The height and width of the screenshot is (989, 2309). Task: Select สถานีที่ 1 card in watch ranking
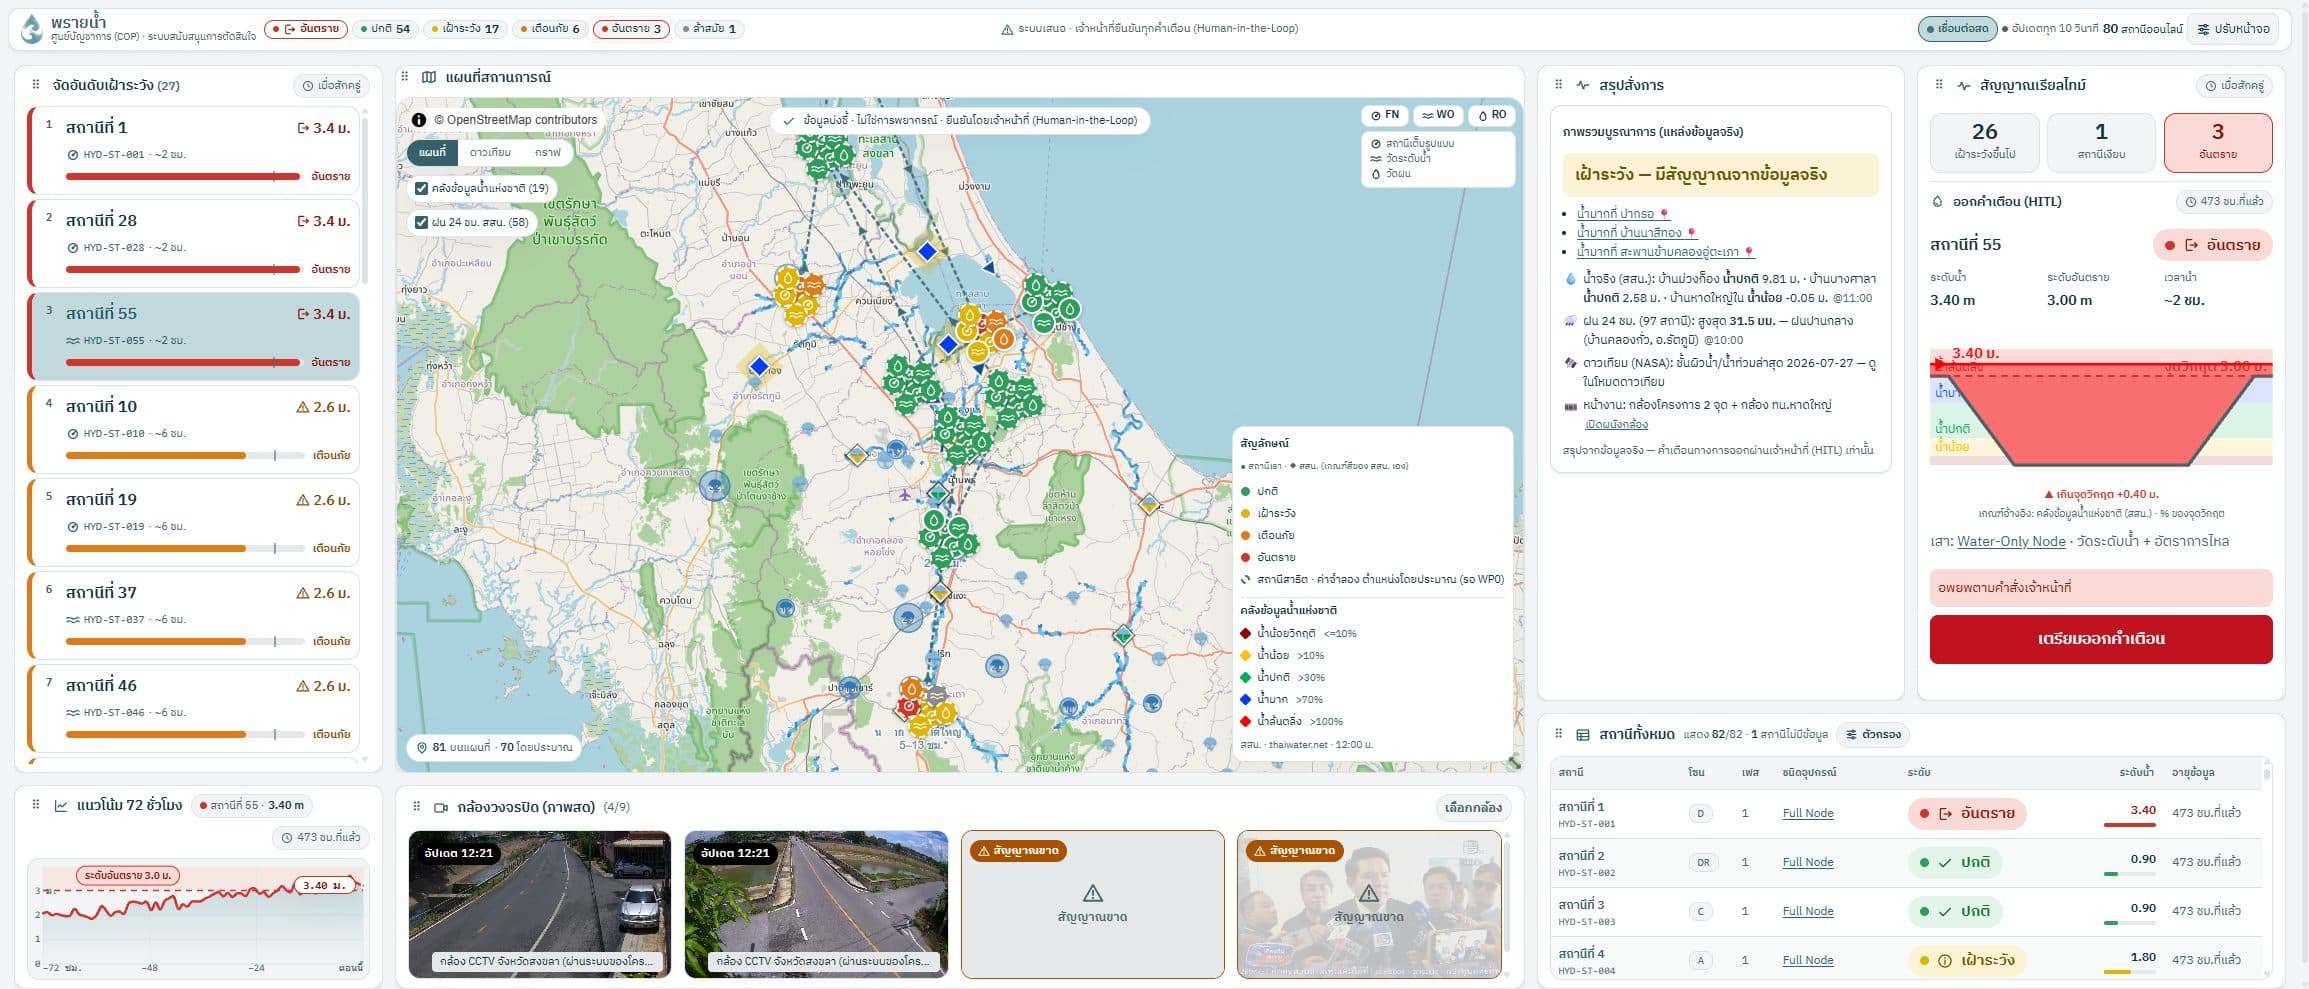click(194, 150)
